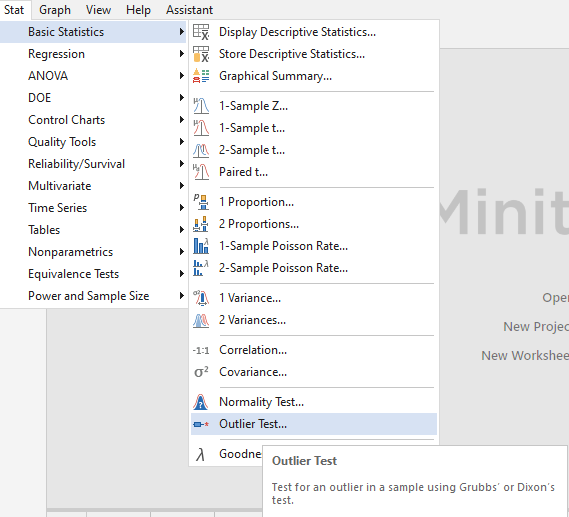Click the 2-Sample t curves icon
The height and width of the screenshot is (517, 569).
tap(201, 150)
